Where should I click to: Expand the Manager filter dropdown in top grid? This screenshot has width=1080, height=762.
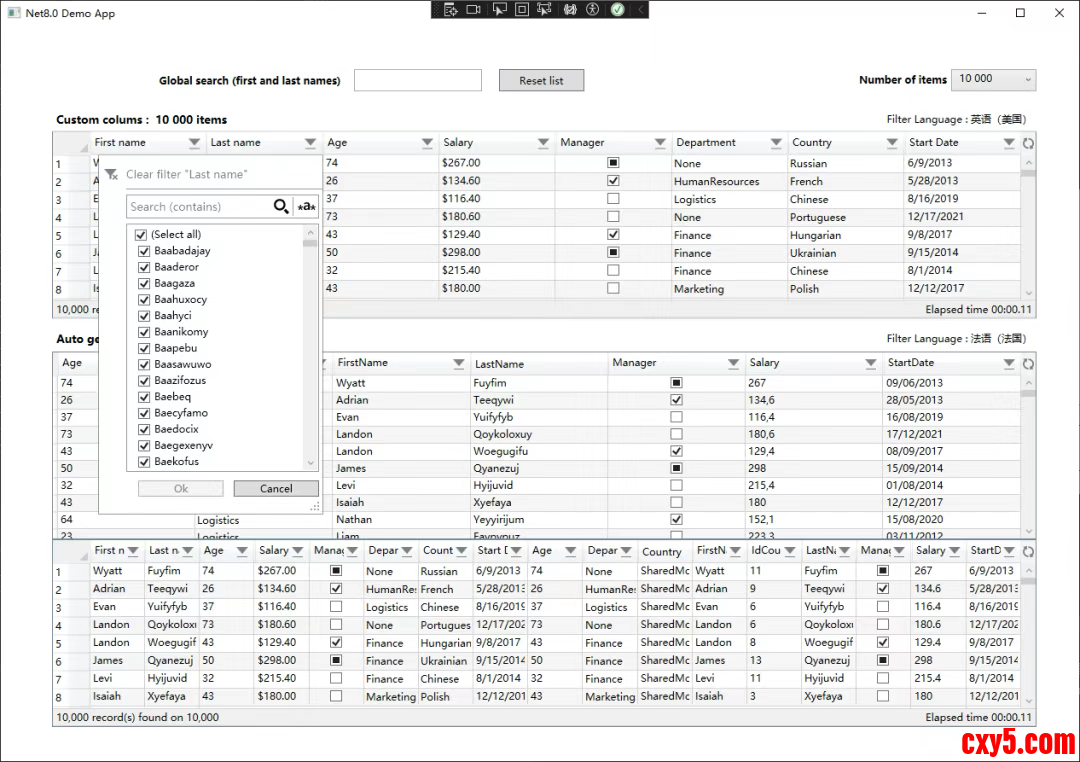pyautogui.click(x=660, y=143)
